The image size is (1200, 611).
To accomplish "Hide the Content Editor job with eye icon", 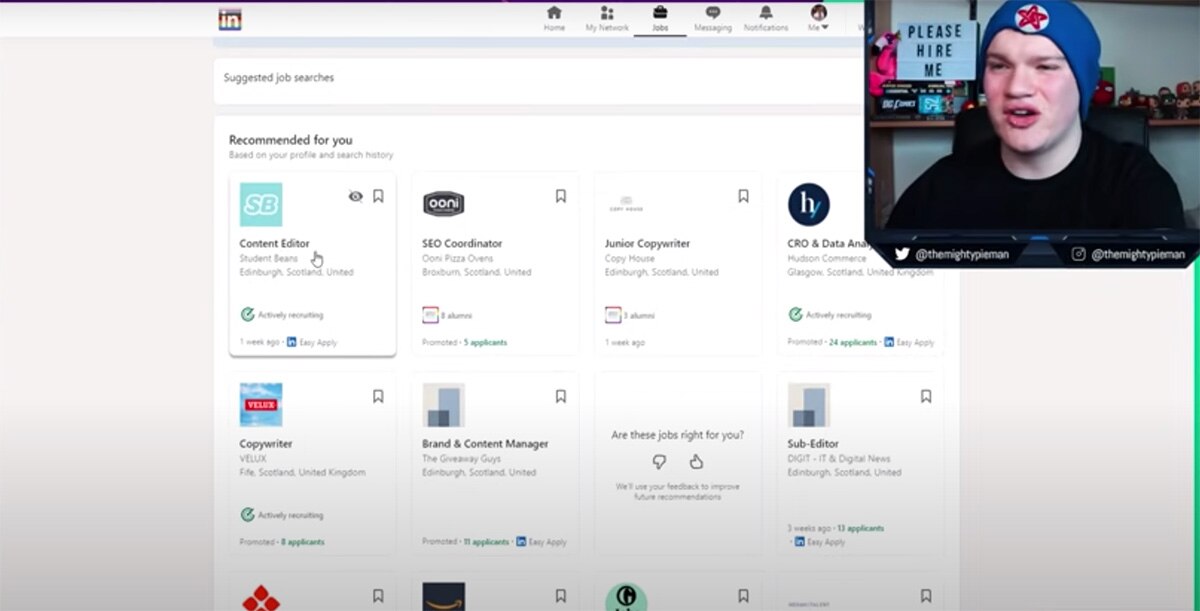I will [x=355, y=197].
